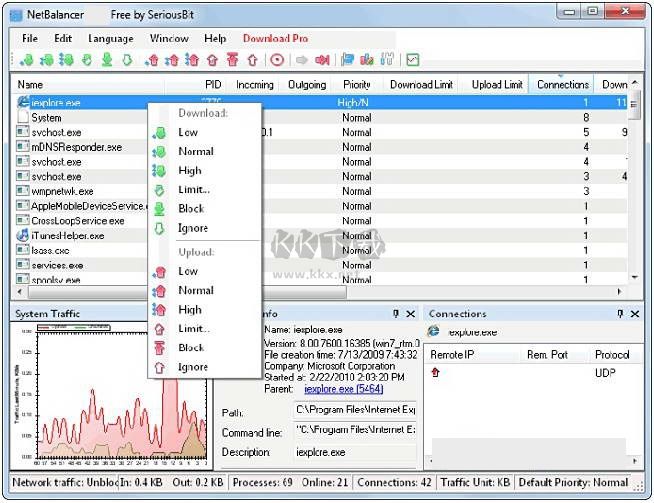Pin the Connections panel
This screenshot has height=503, width=654.
coord(617,314)
